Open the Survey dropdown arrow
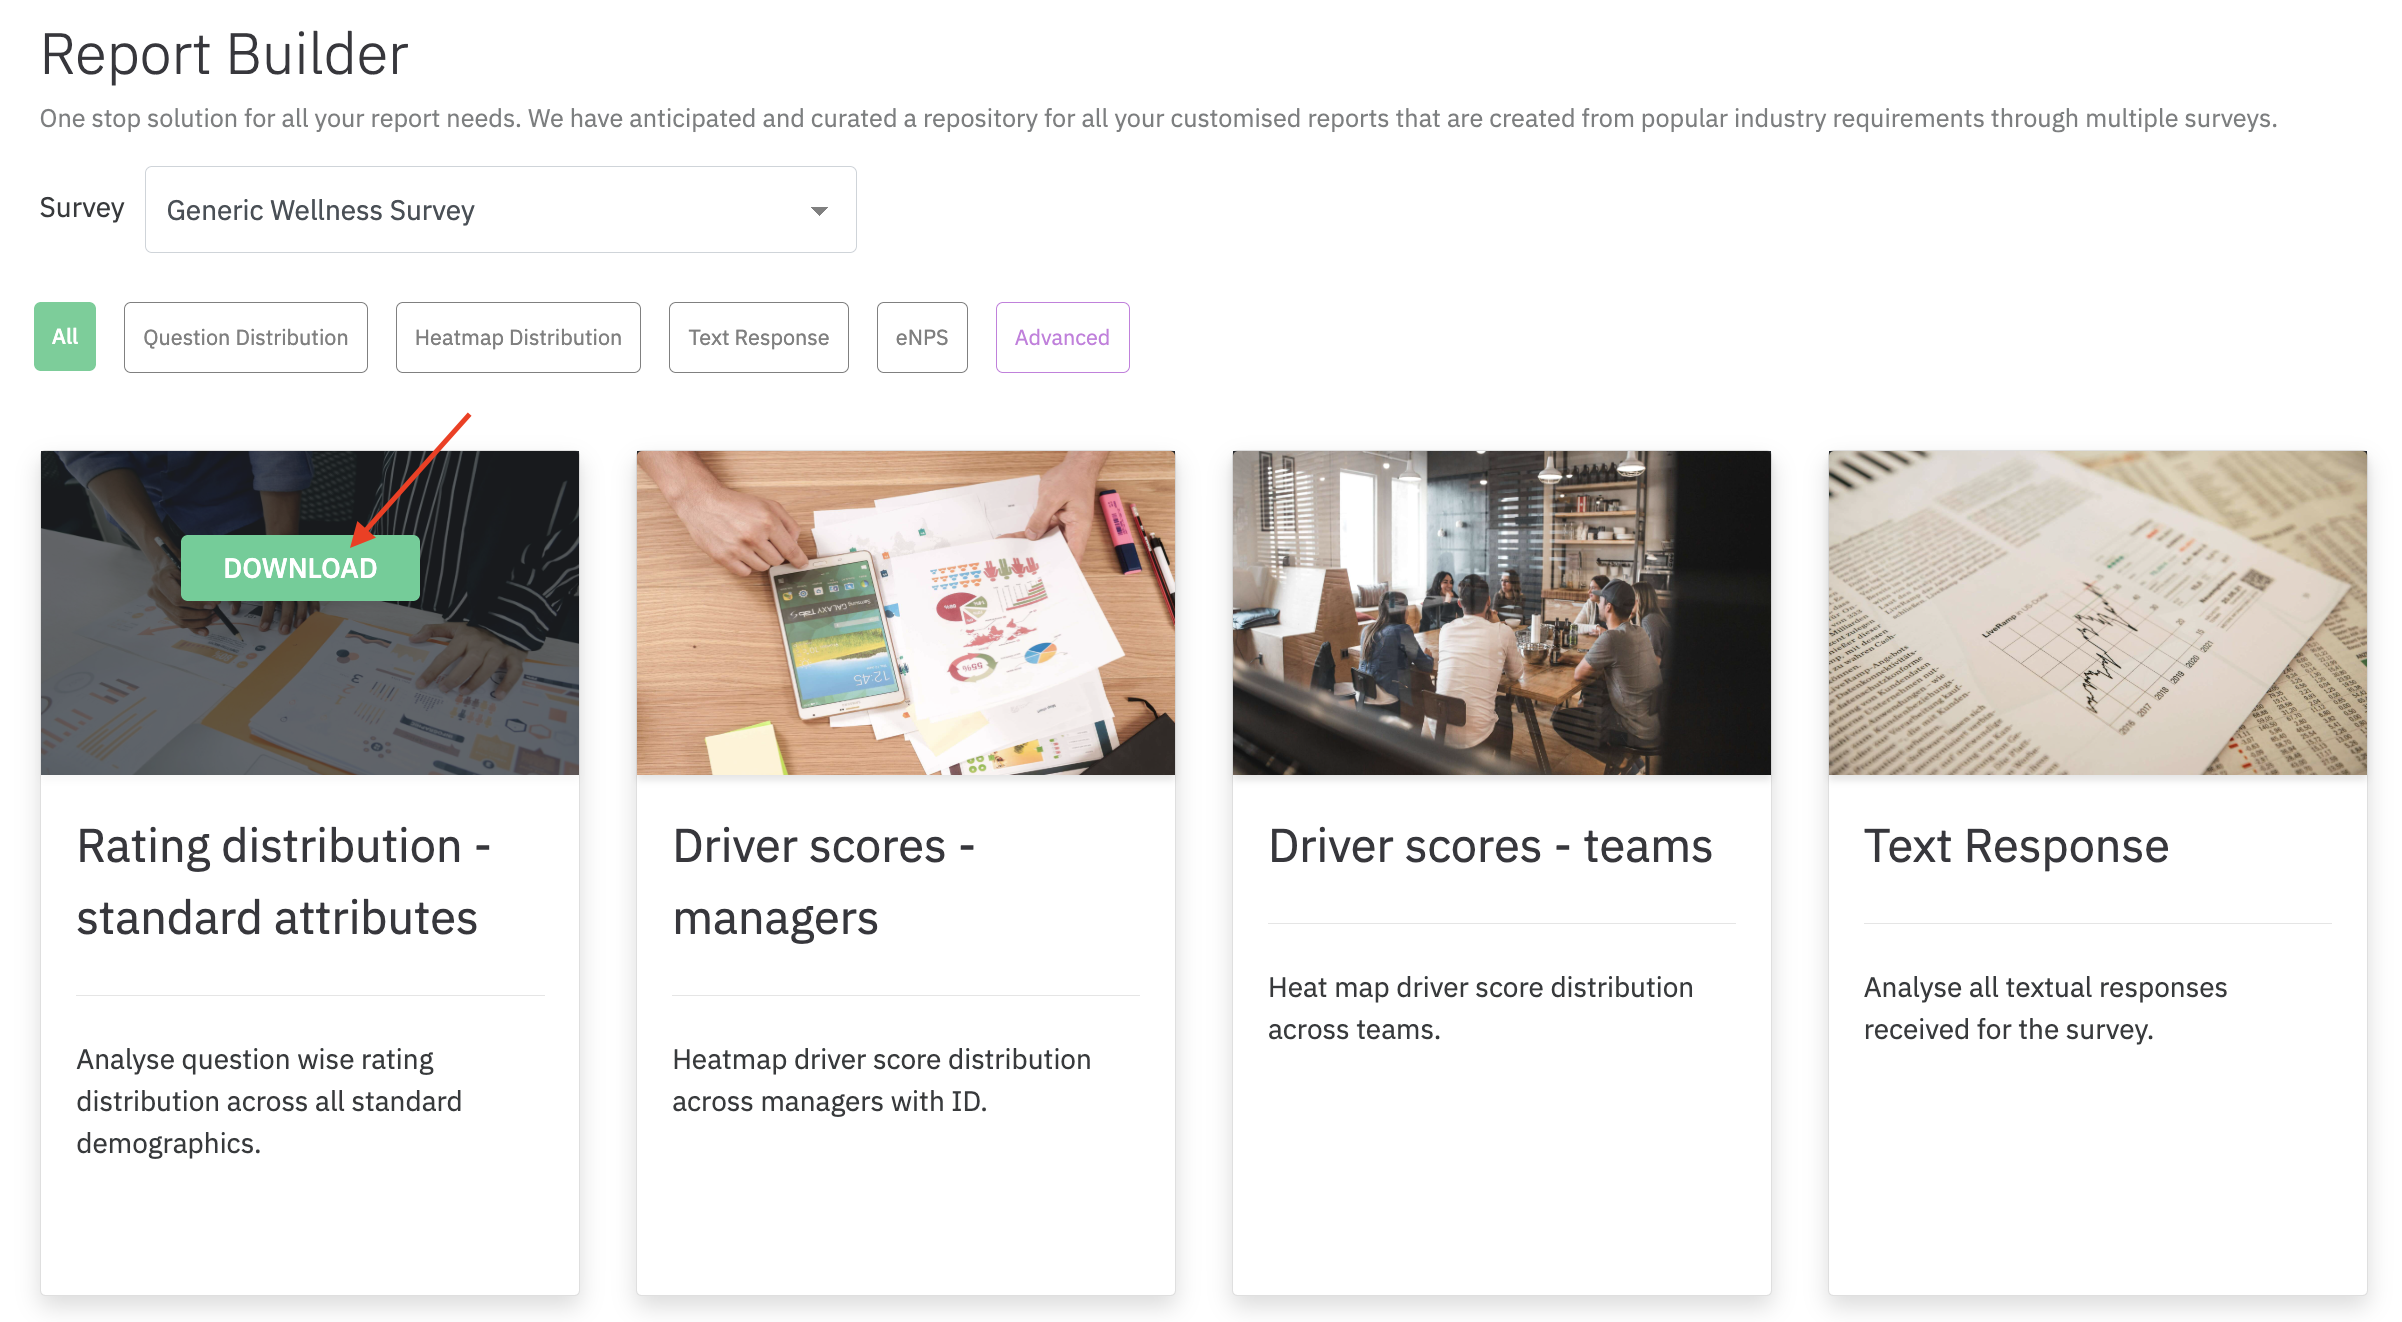 point(819,211)
